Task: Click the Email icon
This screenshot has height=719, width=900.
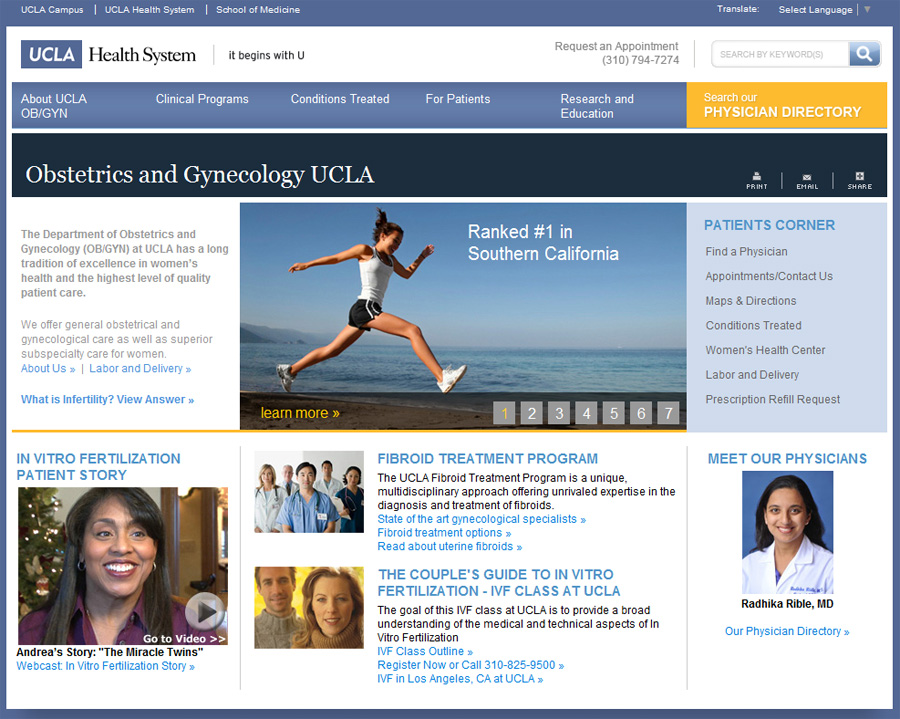Action: click(x=807, y=181)
